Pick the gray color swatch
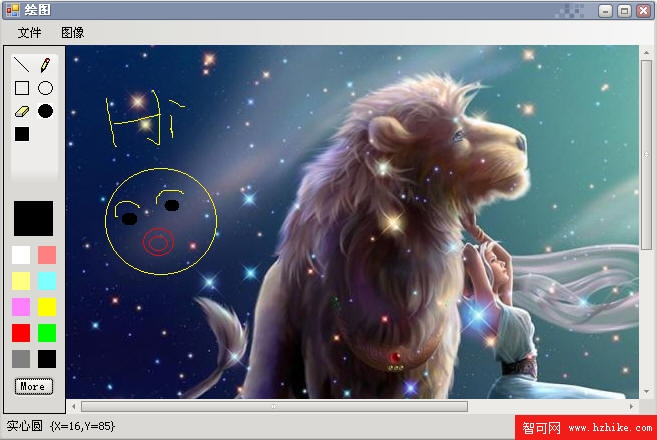657x440 pixels. (21, 359)
